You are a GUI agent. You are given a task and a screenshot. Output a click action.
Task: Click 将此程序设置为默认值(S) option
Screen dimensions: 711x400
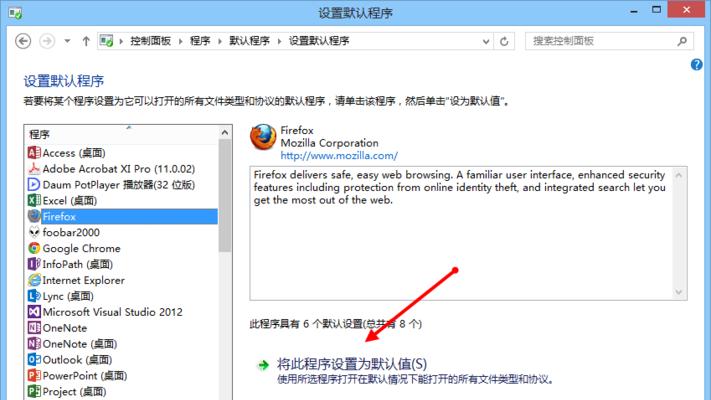point(352,364)
